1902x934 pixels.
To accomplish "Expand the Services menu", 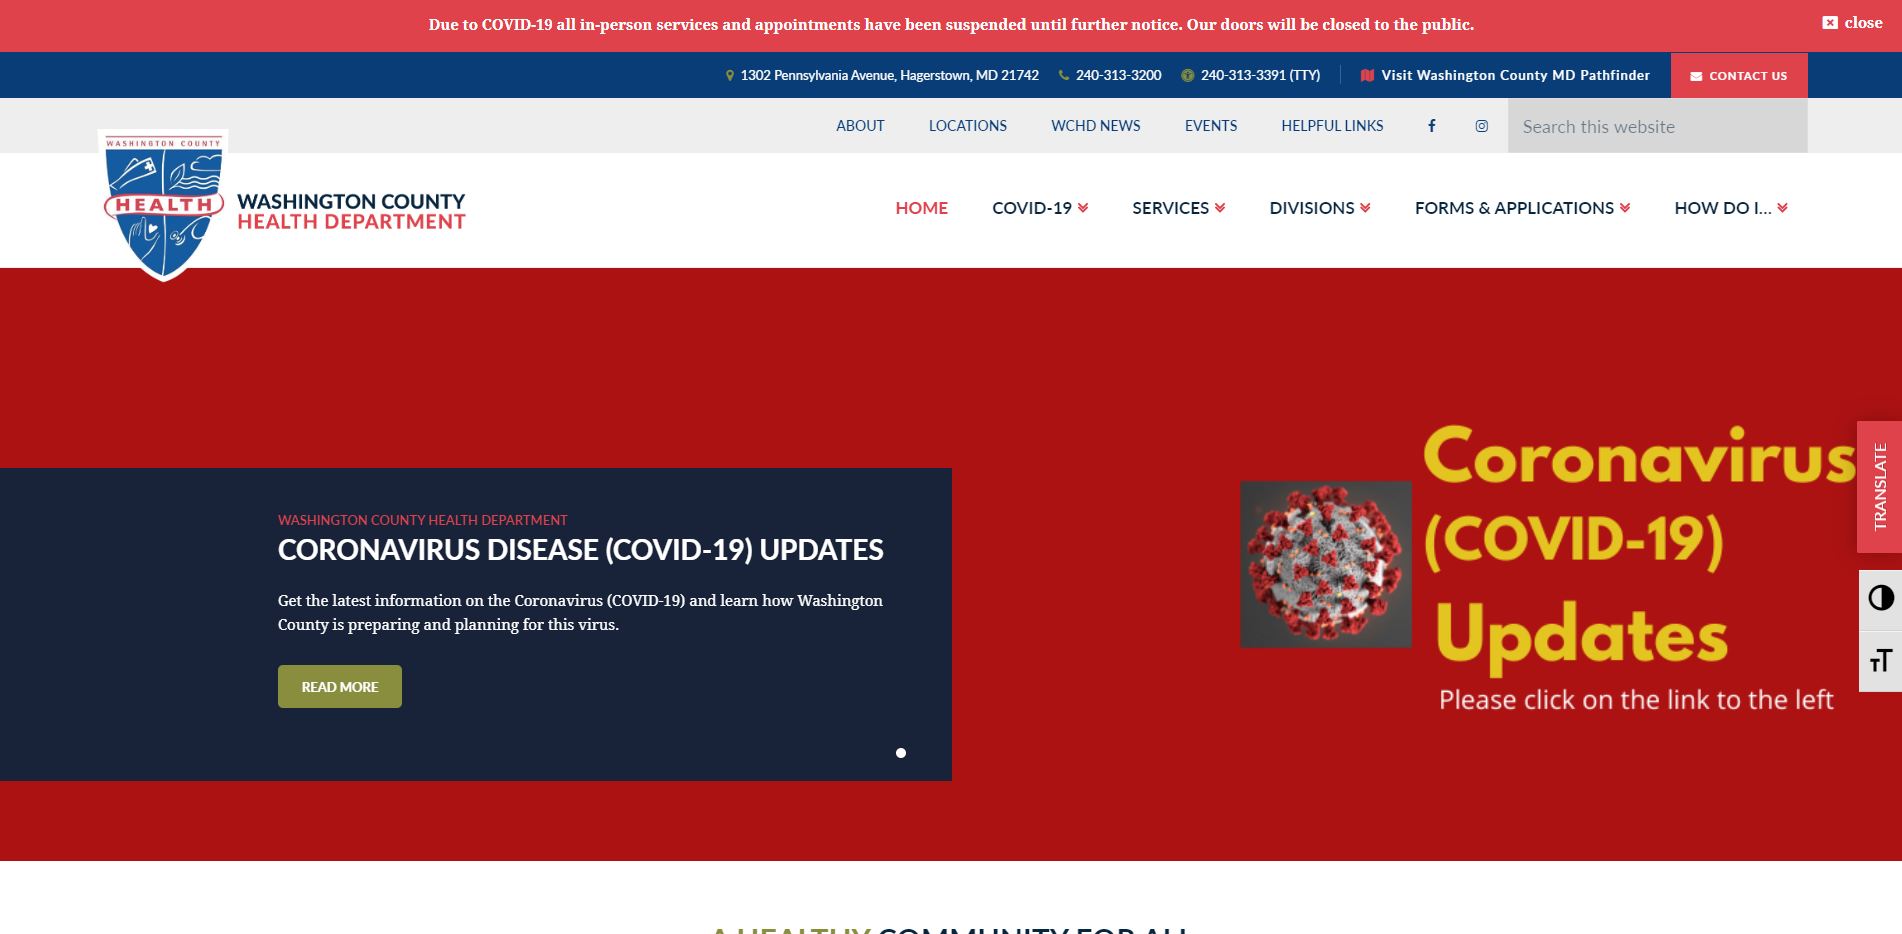I will [x=1178, y=208].
